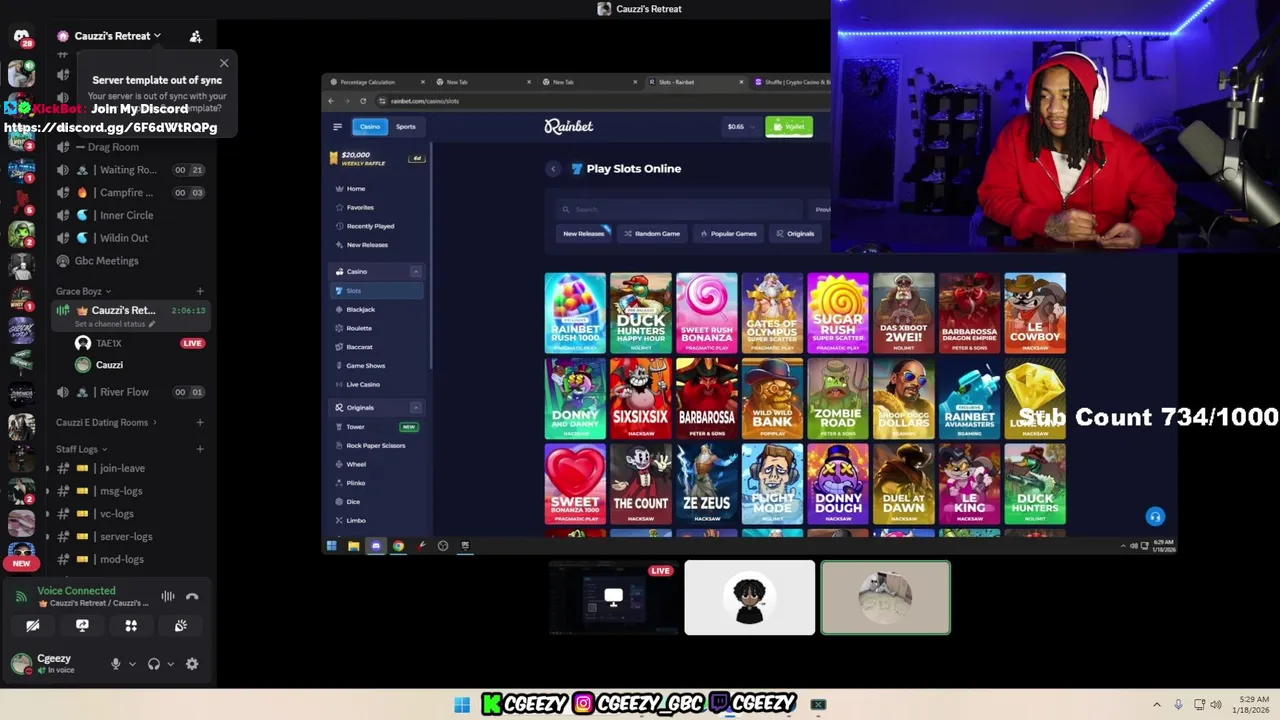The height and width of the screenshot is (720, 1280).
Task: Open the msg-logs text channel
Action: [x=130, y=491]
